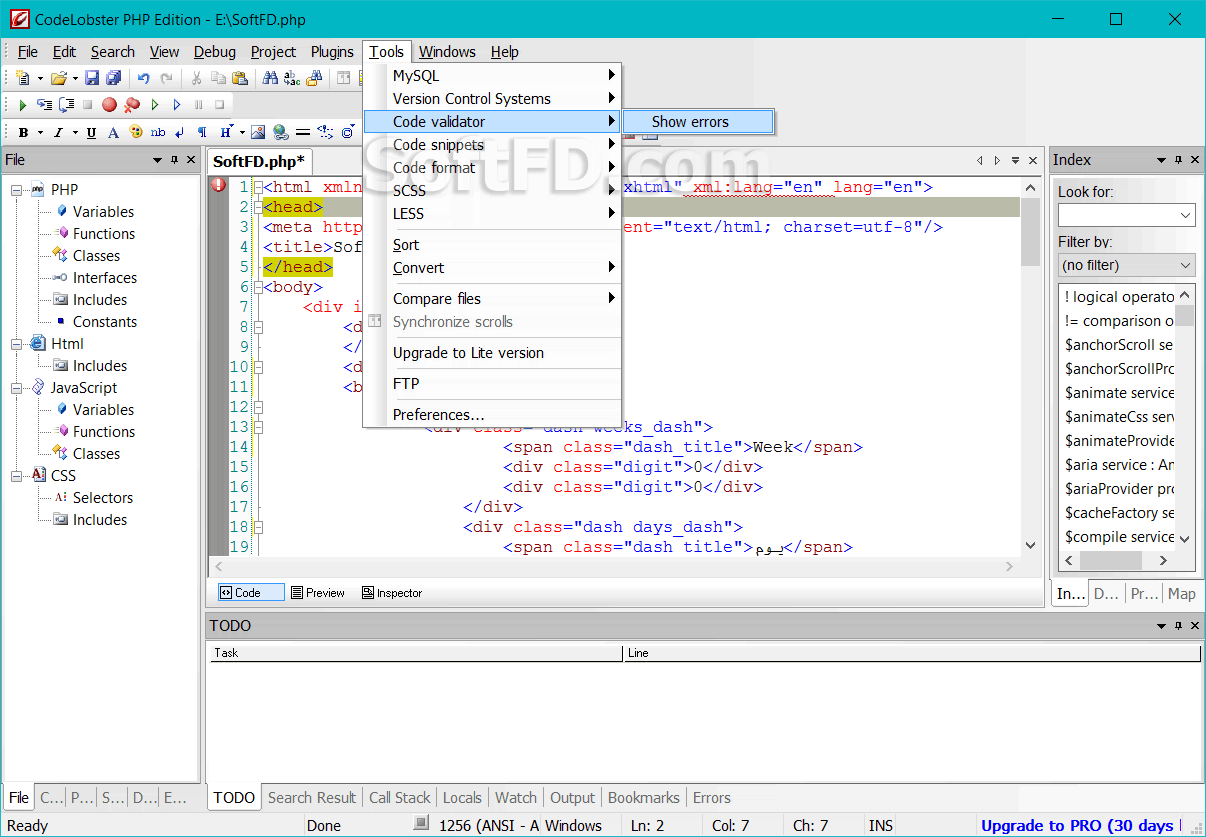Open Preferences from Tools menu

click(492, 415)
